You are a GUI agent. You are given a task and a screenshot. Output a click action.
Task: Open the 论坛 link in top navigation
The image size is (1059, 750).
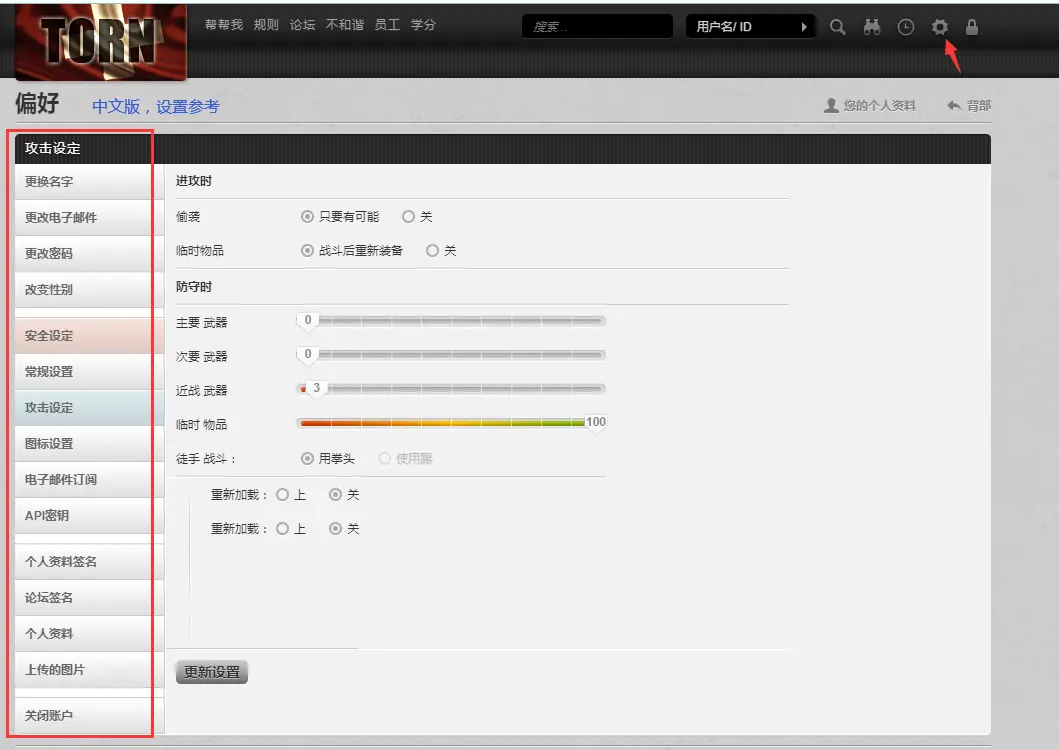click(302, 24)
